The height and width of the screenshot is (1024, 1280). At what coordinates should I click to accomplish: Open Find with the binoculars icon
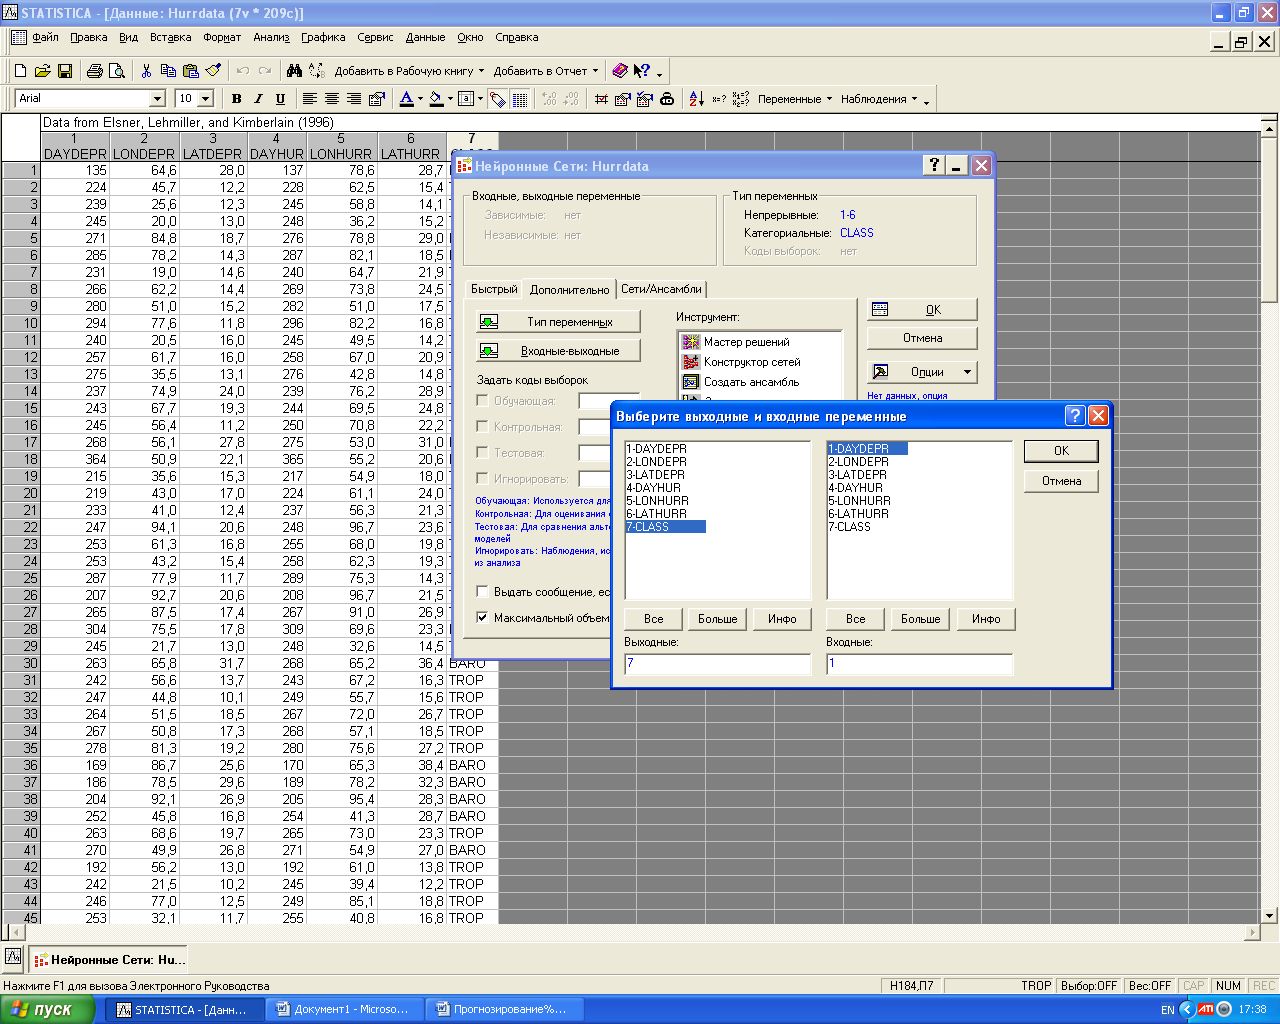coord(294,71)
